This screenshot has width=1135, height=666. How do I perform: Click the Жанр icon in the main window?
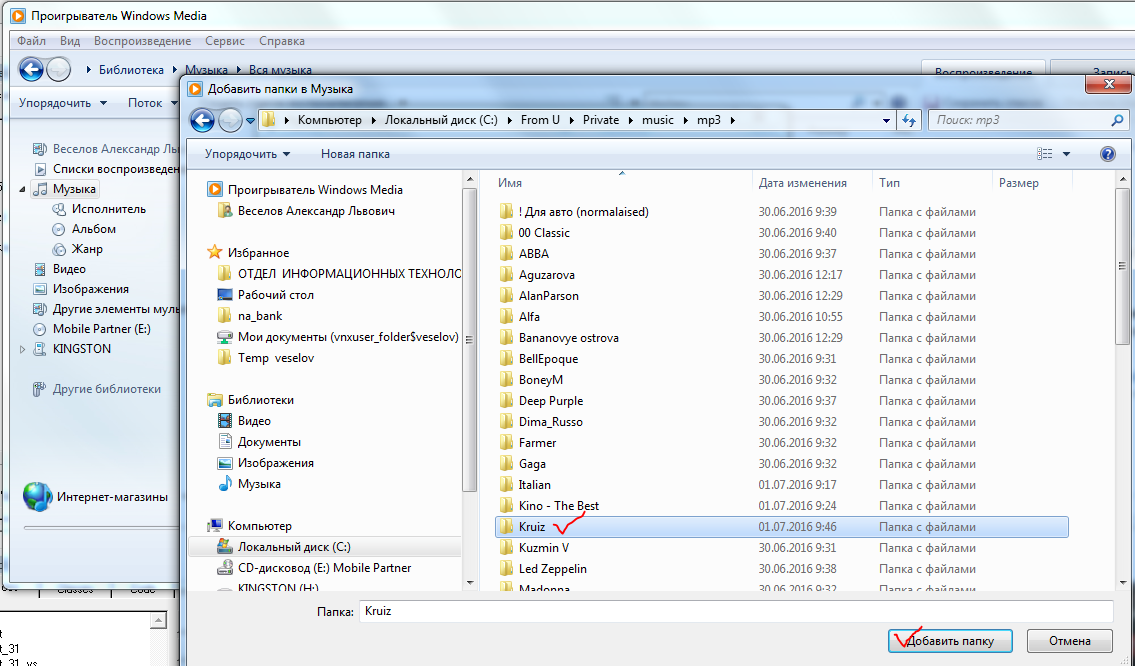59,249
